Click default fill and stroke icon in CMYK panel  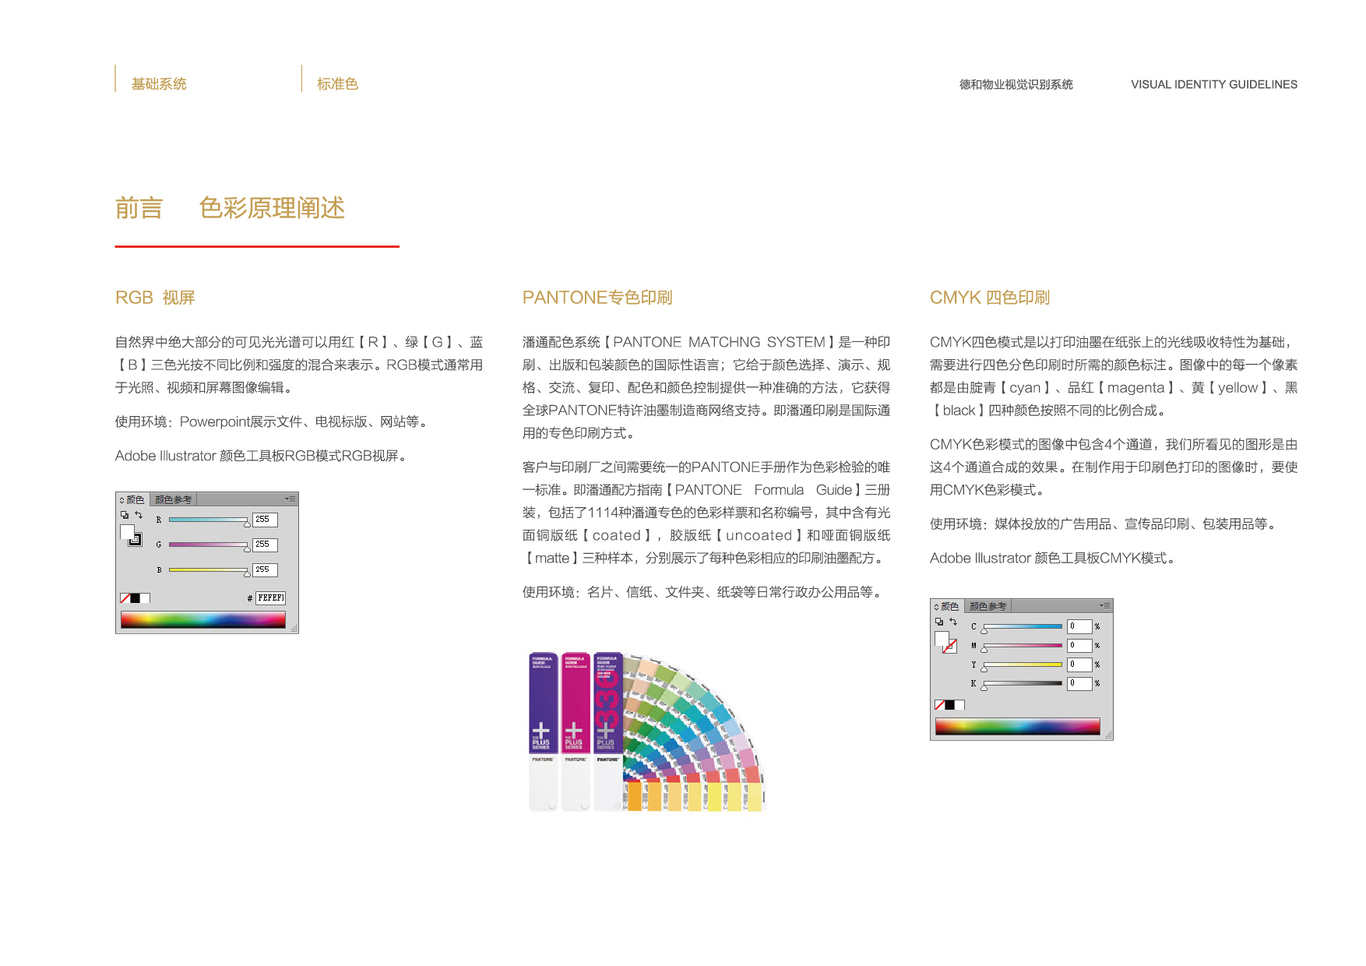[x=939, y=622]
